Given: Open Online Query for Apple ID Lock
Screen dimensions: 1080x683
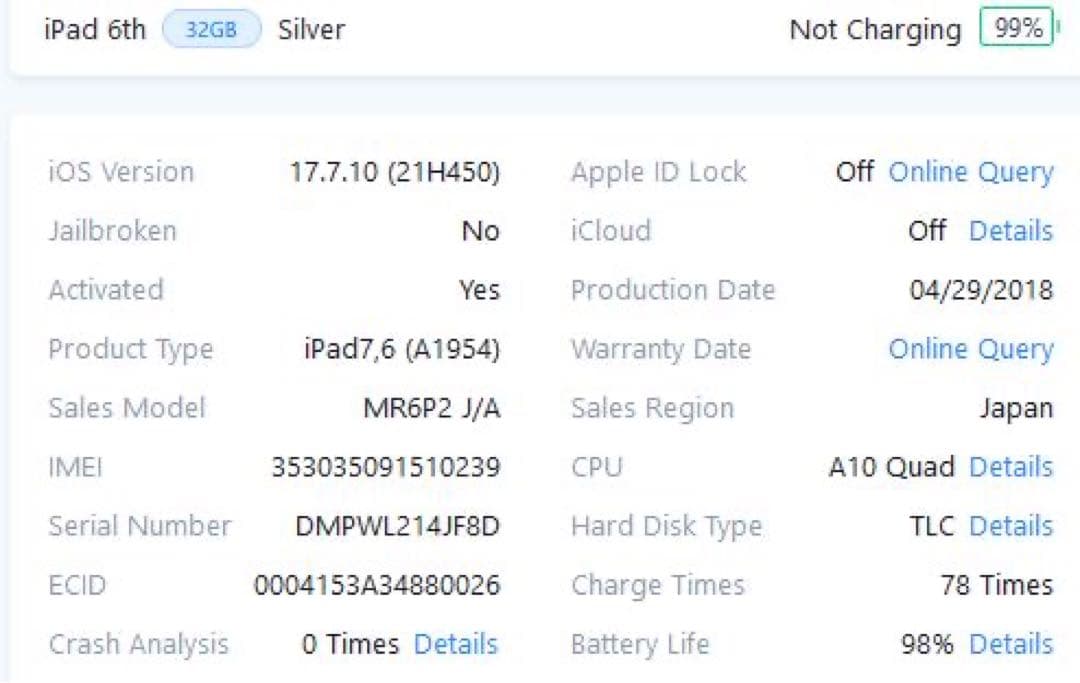Looking at the screenshot, I should tap(971, 171).
